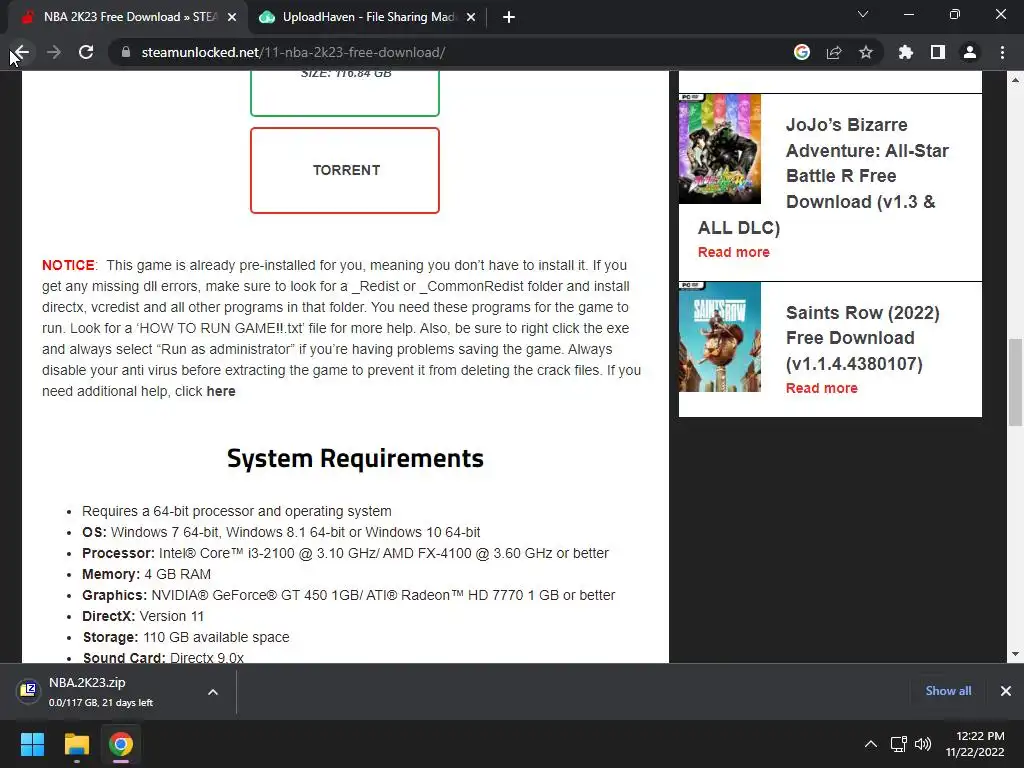Click the padlock site info icon
This screenshot has height=768, width=1024.
coord(126,52)
